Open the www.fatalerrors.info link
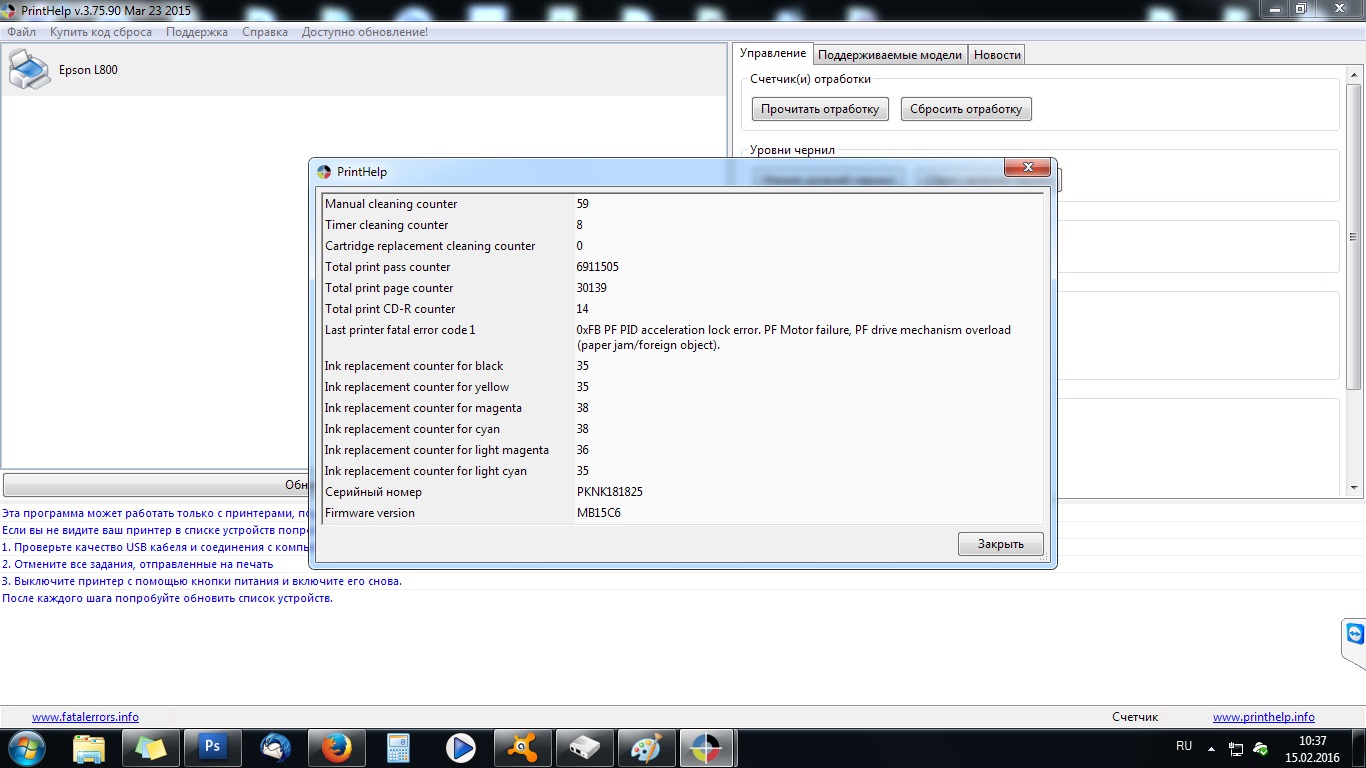The width and height of the screenshot is (1366, 768). tap(85, 717)
